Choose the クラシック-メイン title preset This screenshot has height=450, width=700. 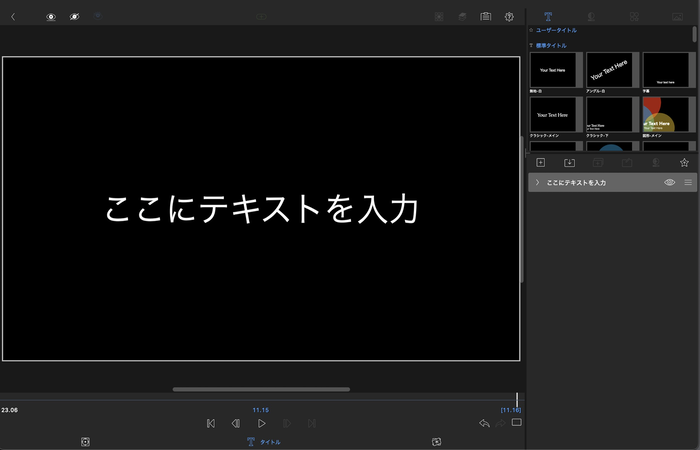click(x=553, y=114)
